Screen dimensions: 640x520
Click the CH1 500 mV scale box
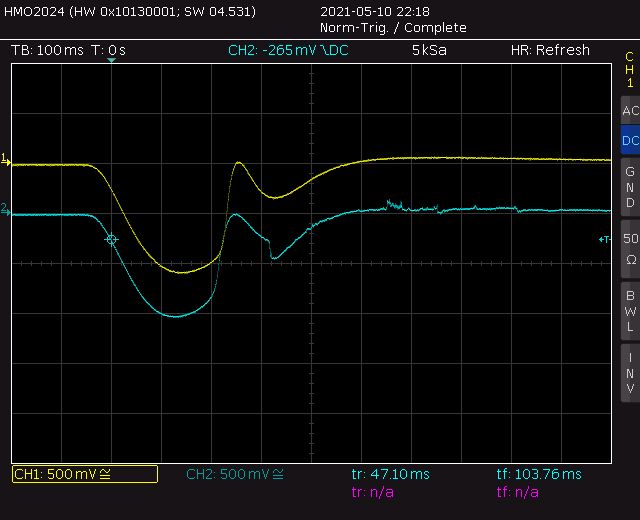tap(85, 474)
